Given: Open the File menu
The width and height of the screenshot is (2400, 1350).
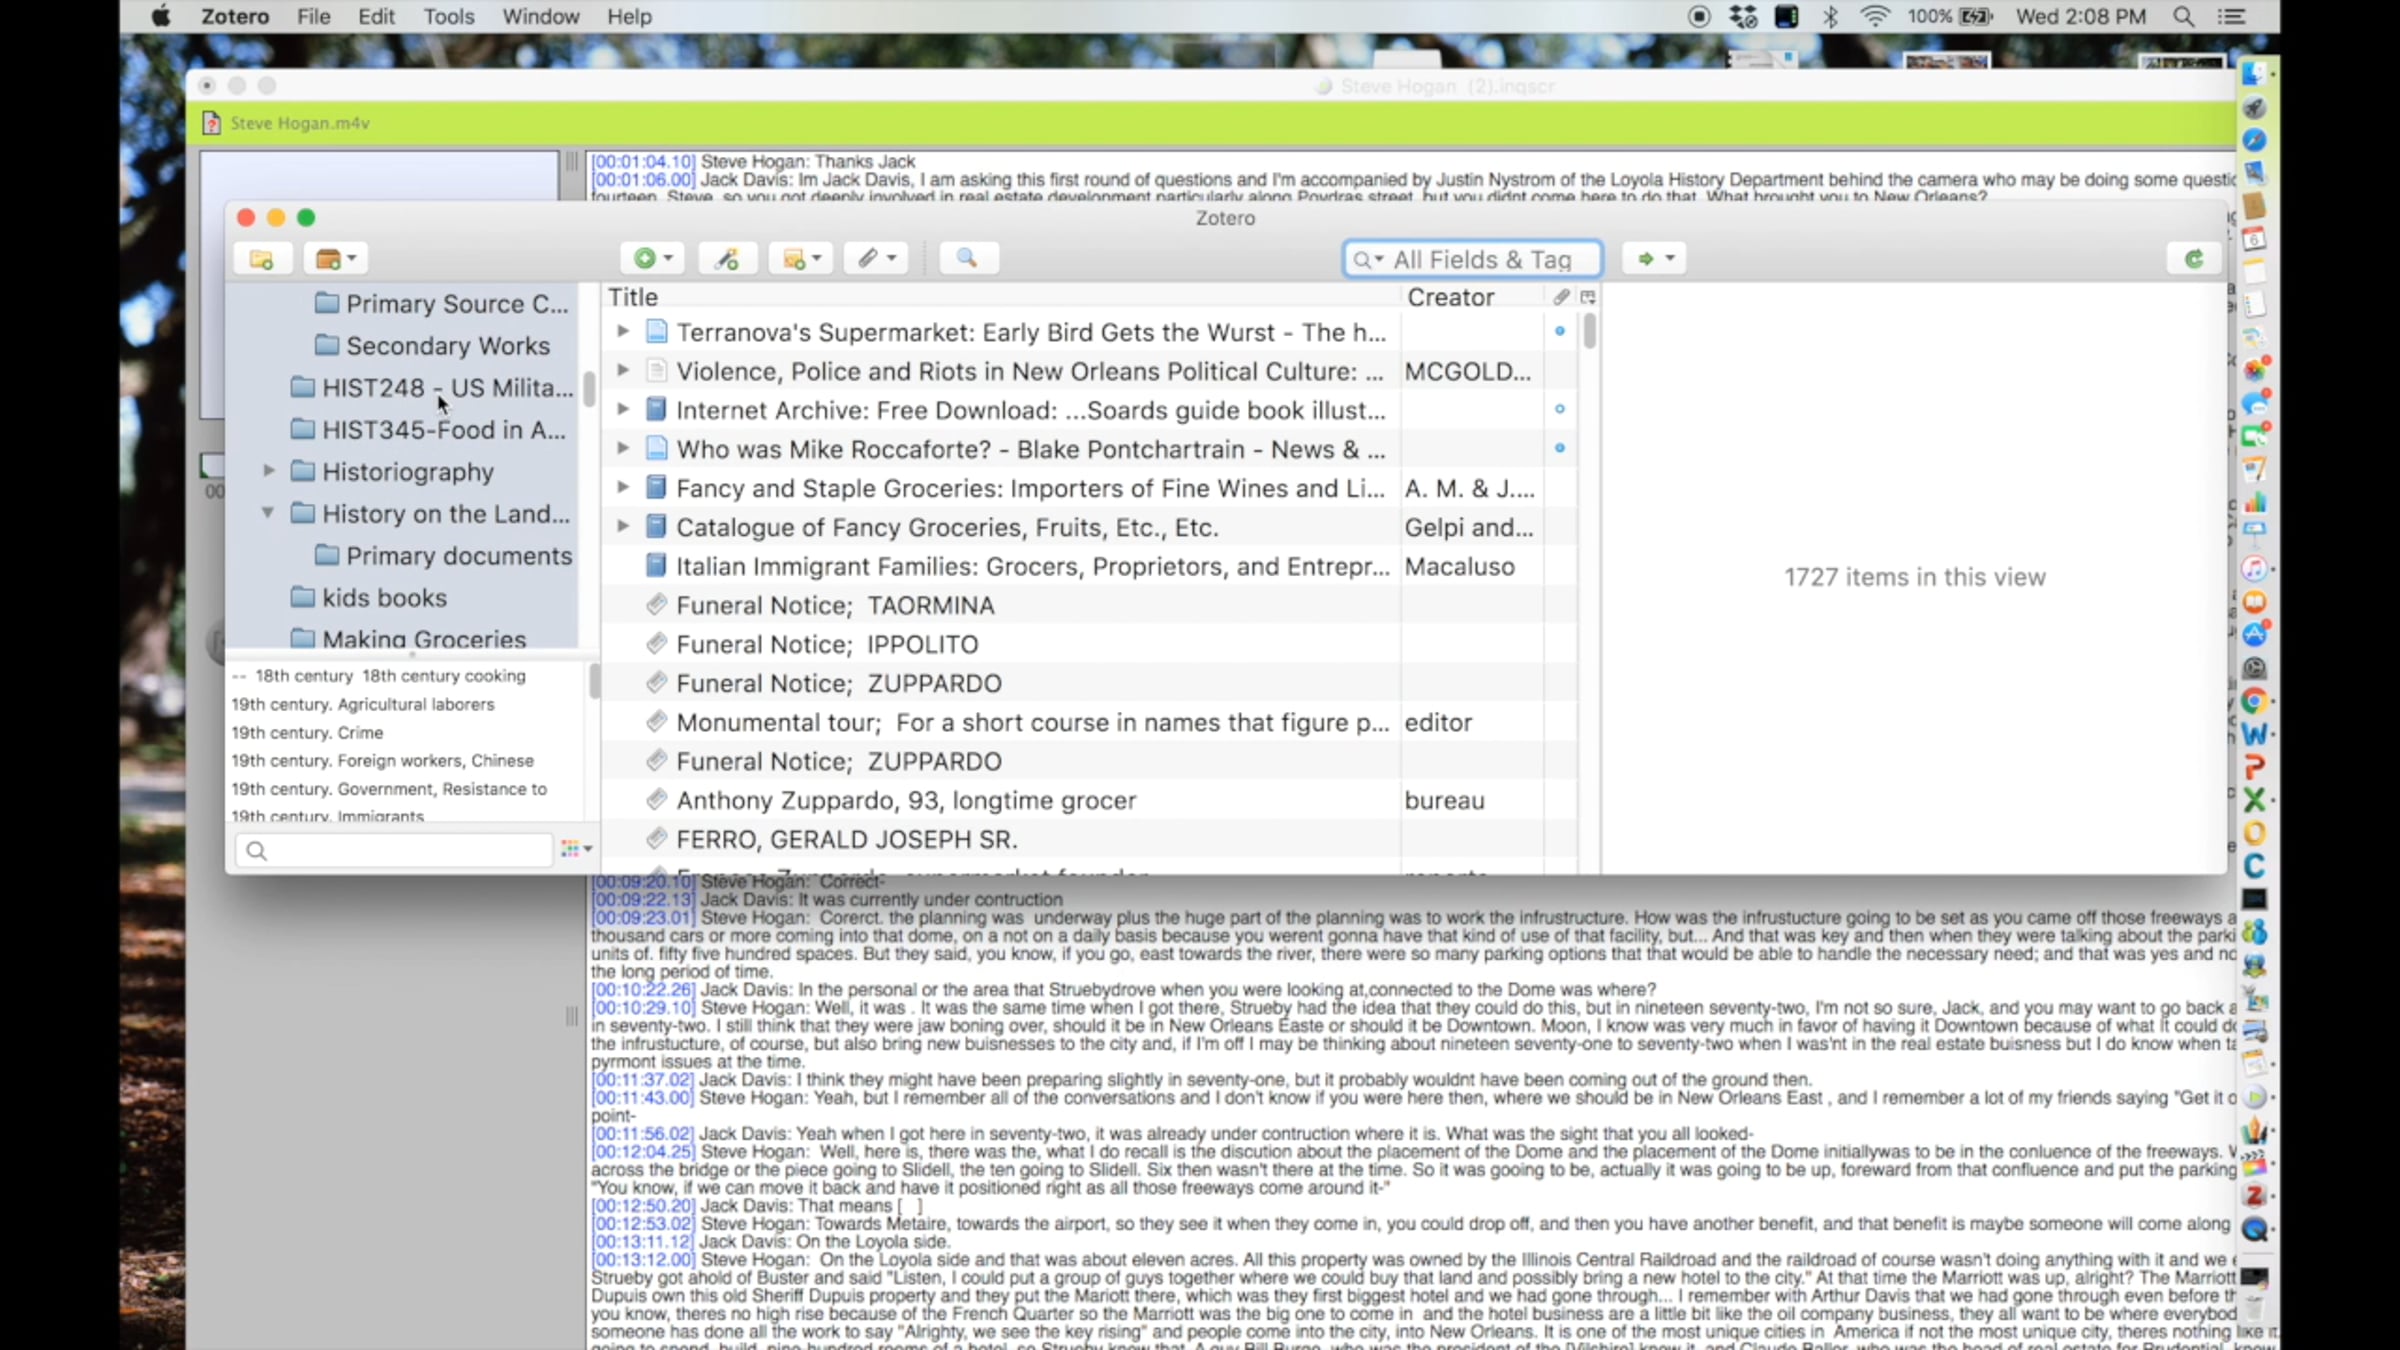Looking at the screenshot, I should pos(313,17).
